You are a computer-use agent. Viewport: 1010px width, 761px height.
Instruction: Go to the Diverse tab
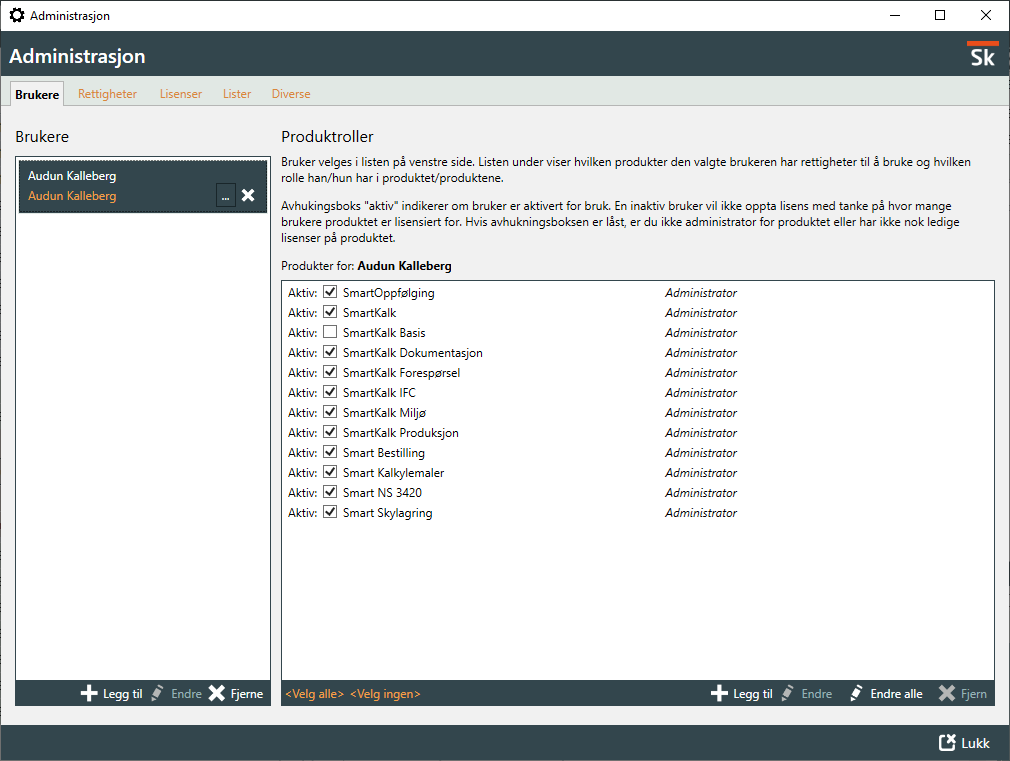[291, 94]
